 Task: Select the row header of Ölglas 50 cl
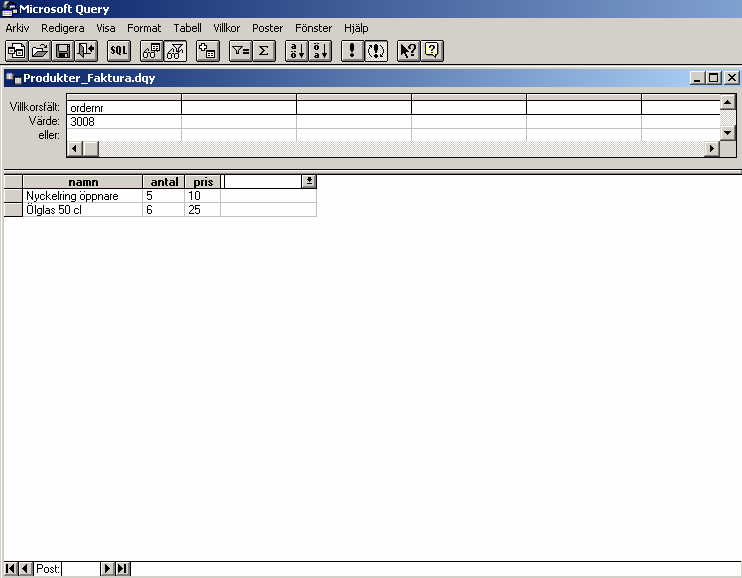pyautogui.click(x=13, y=210)
